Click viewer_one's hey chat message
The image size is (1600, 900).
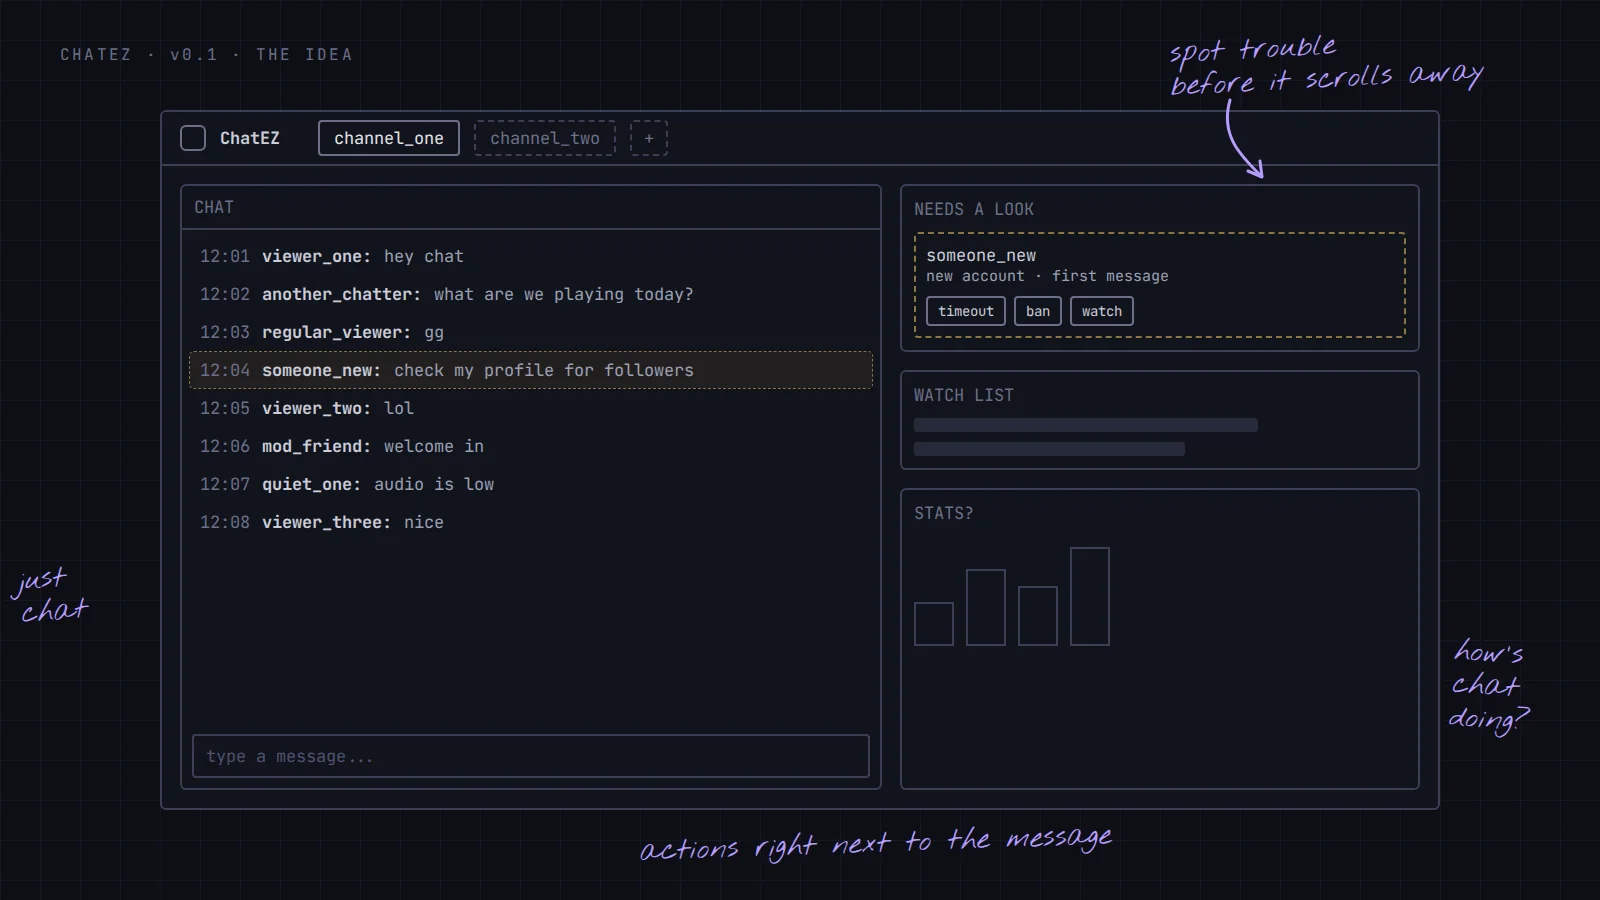coord(531,256)
